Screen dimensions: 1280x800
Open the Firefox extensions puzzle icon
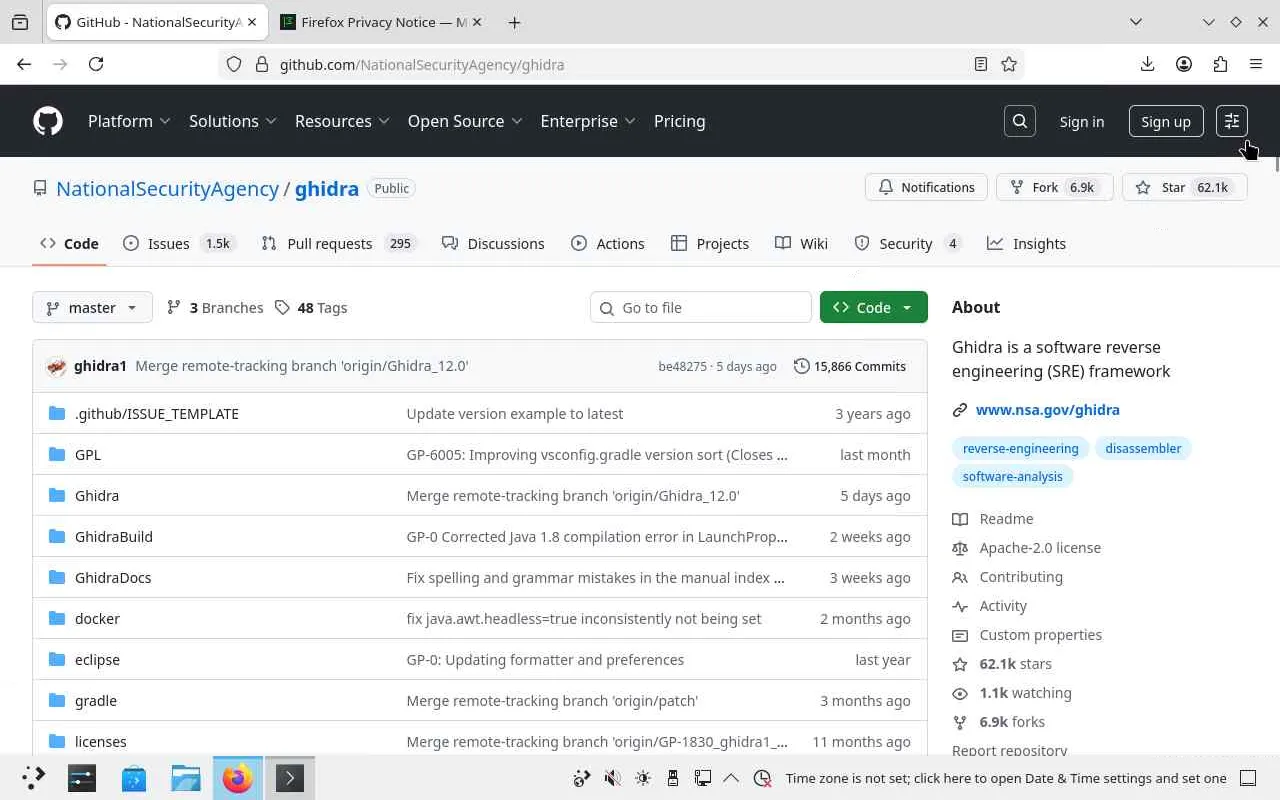click(x=1220, y=64)
